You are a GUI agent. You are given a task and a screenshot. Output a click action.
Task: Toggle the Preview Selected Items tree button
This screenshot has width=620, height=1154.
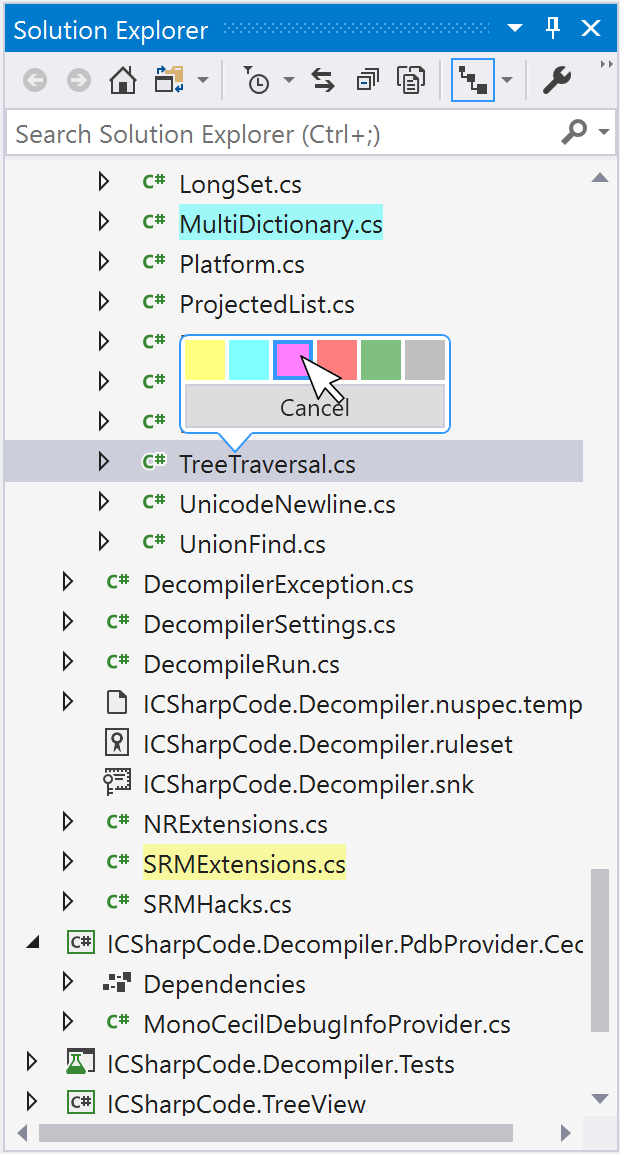pyautogui.click(x=472, y=80)
